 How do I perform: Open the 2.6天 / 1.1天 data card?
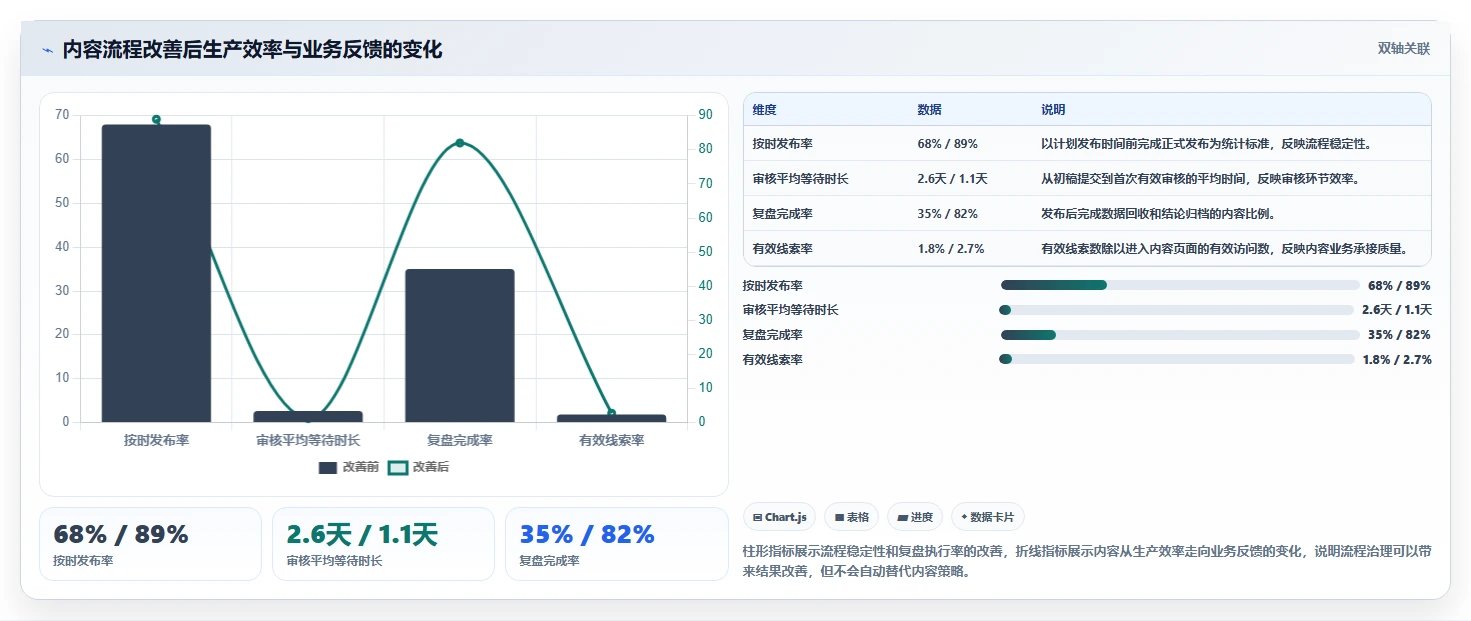pyautogui.click(x=383, y=544)
